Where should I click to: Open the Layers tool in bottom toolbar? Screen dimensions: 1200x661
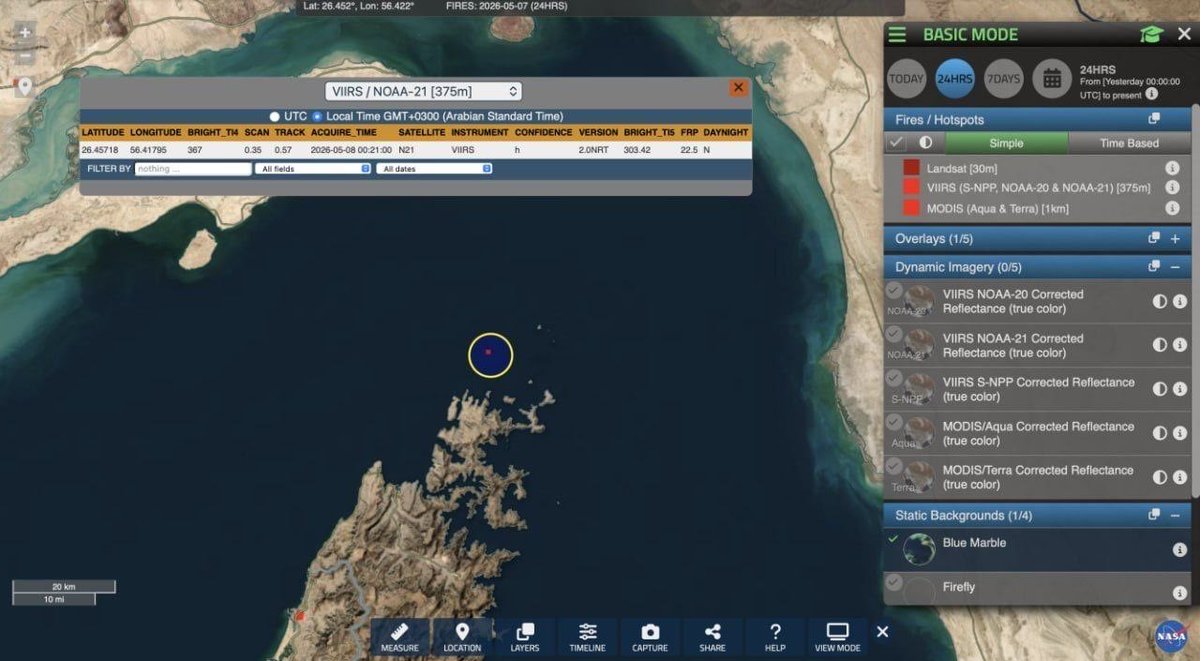click(x=524, y=637)
